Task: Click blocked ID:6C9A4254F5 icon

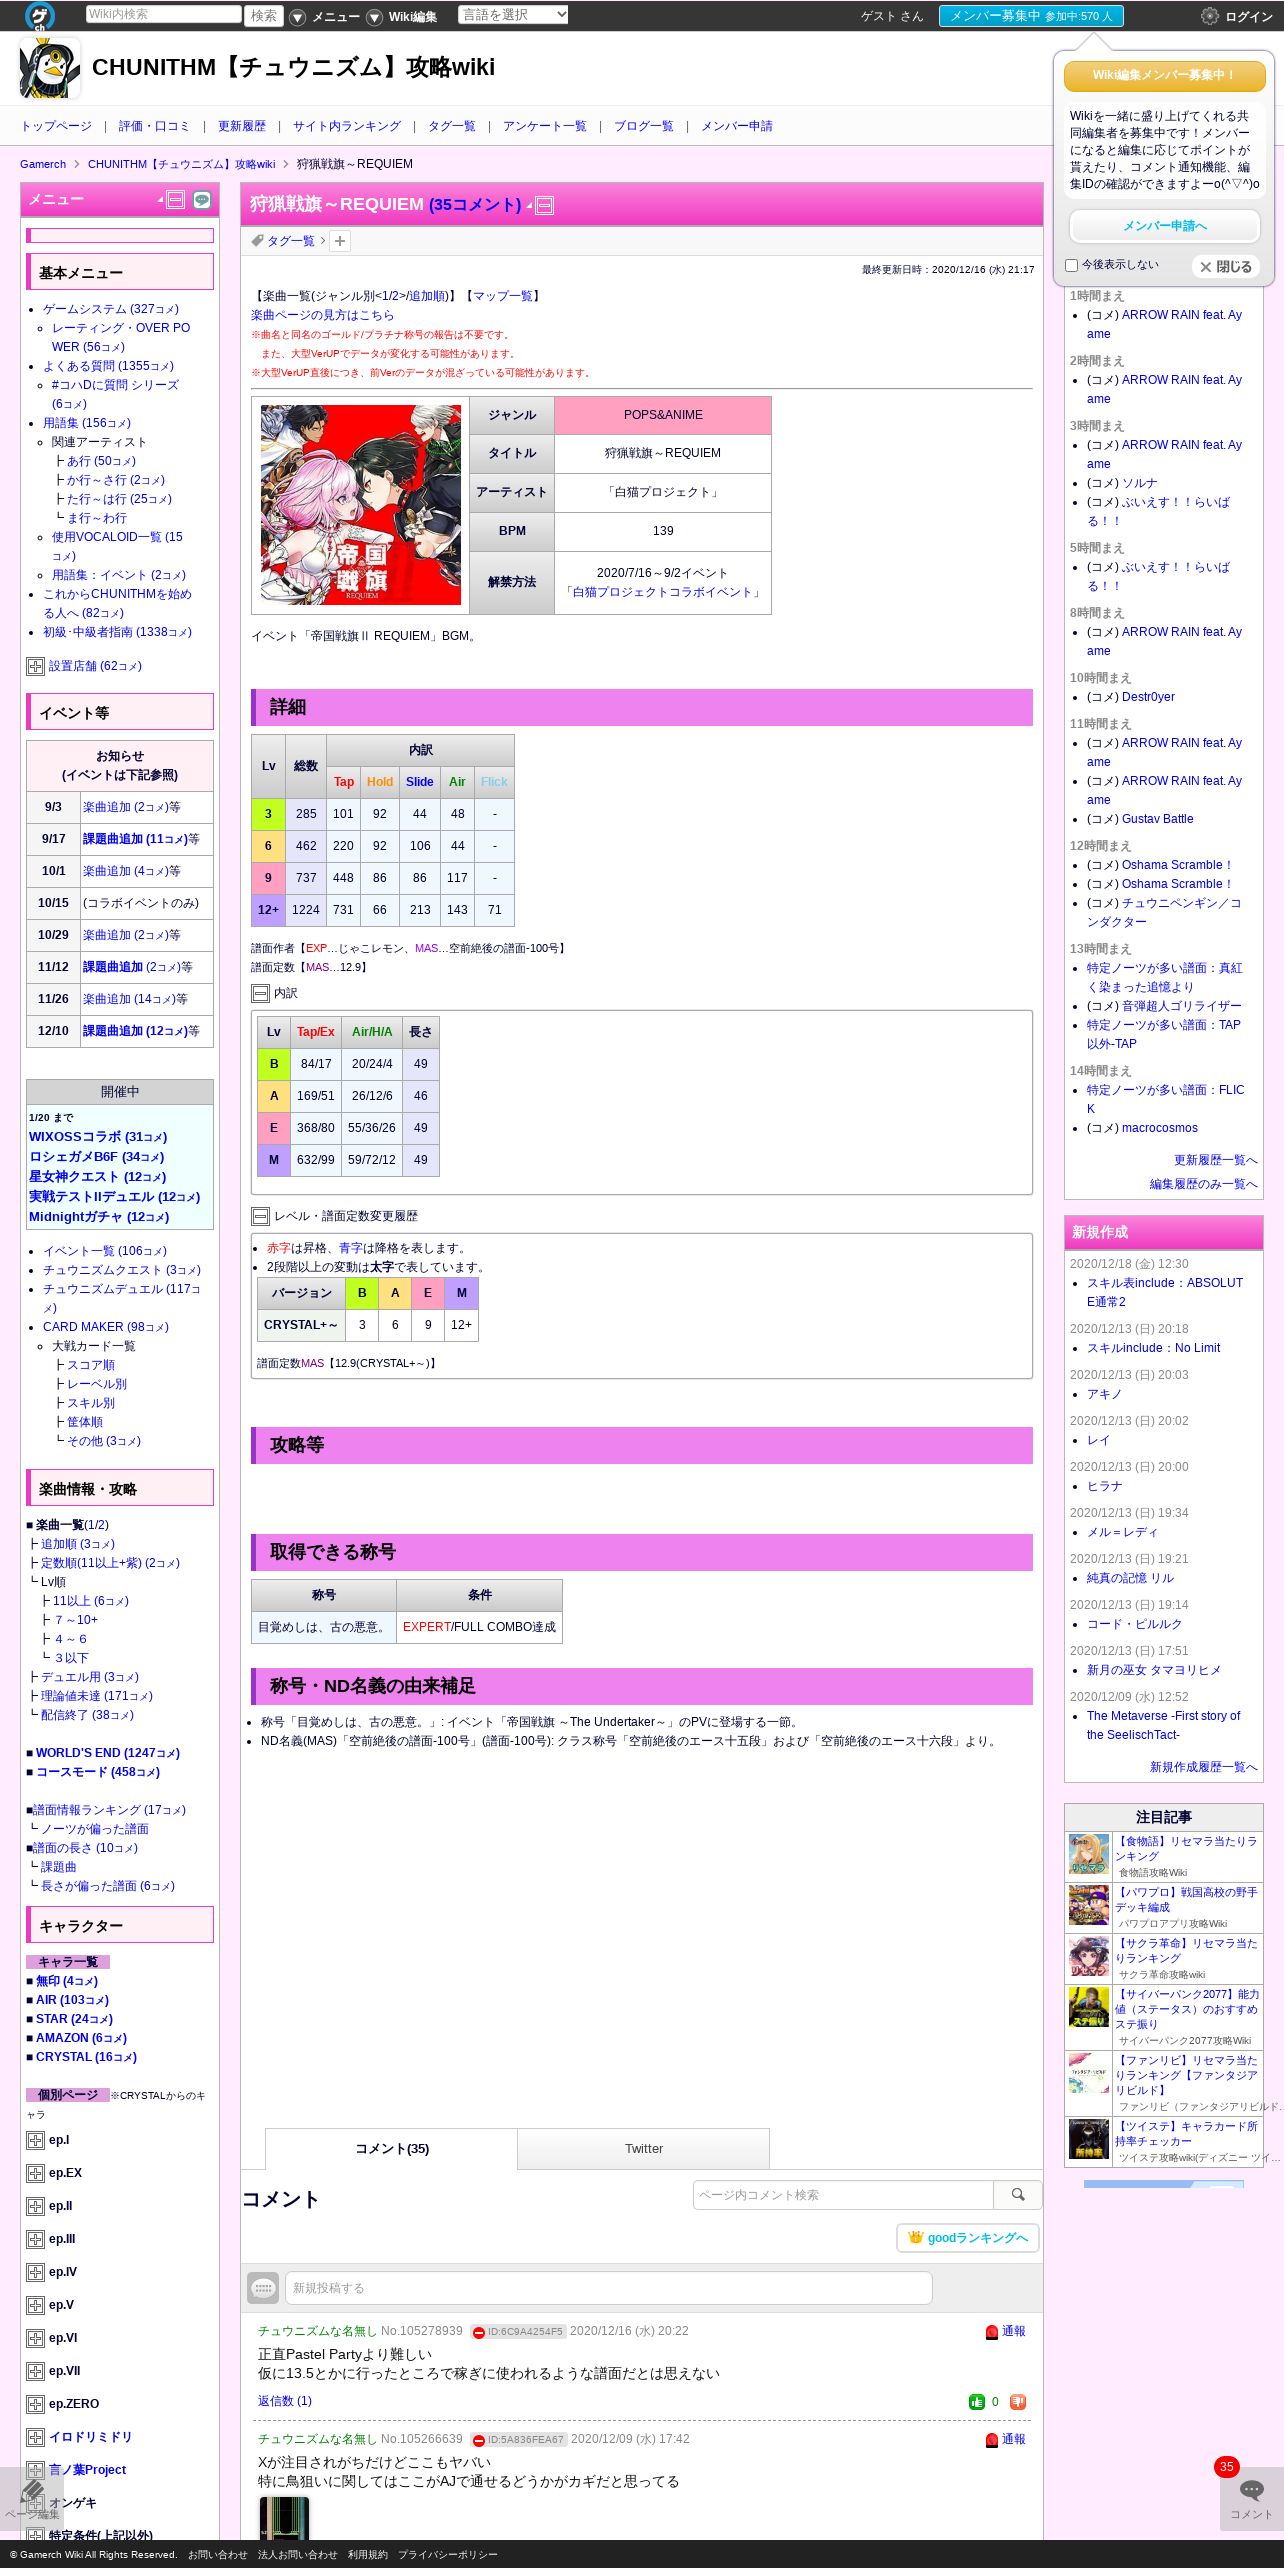Action: pyautogui.click(x=479, y=2332)
